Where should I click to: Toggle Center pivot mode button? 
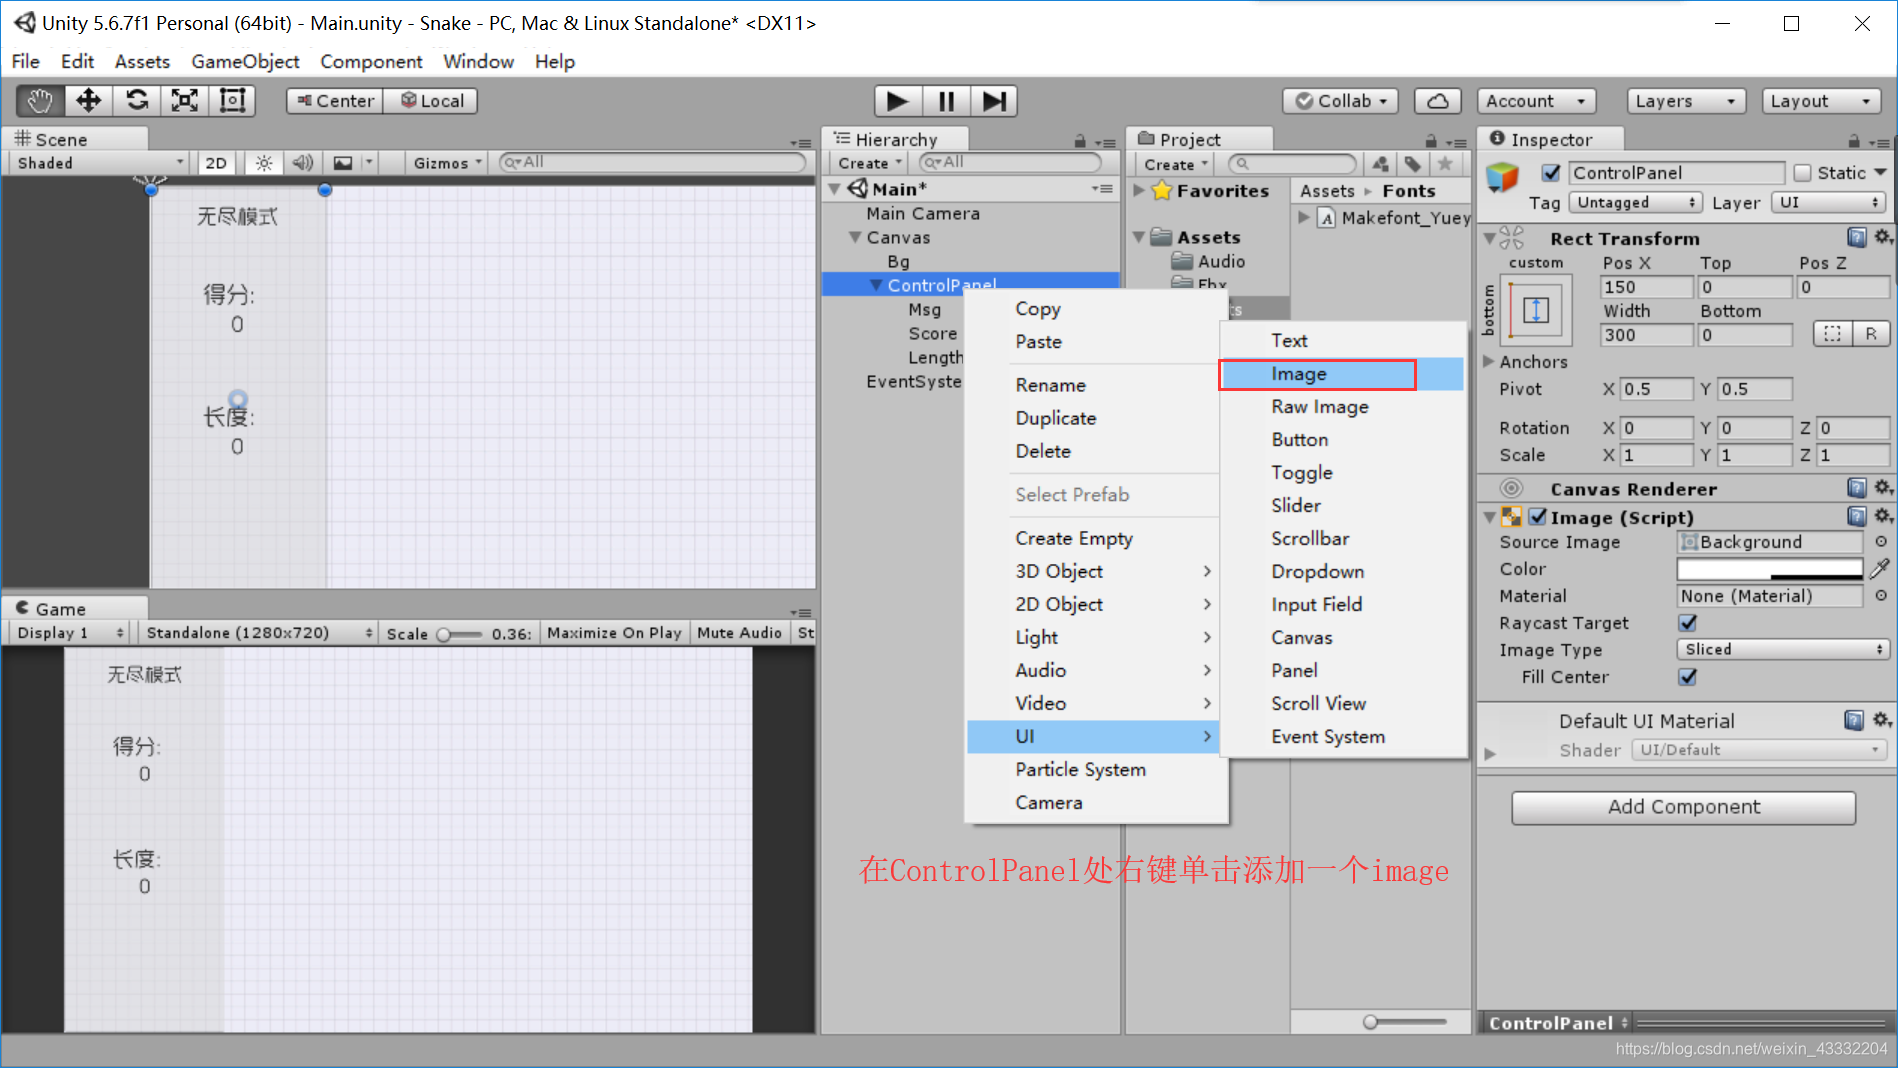pos(335,101)
